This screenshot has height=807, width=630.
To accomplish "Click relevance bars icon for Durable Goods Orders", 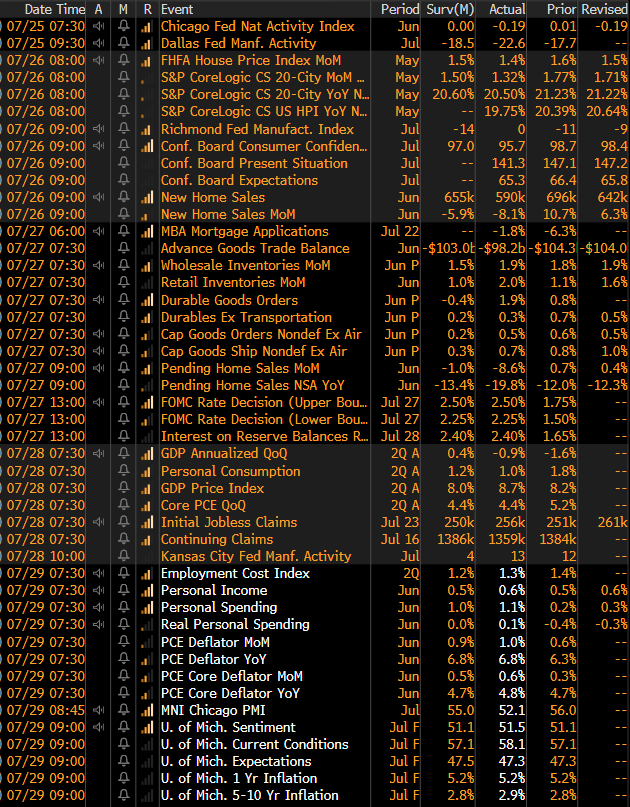I will (x=146, y=300).
